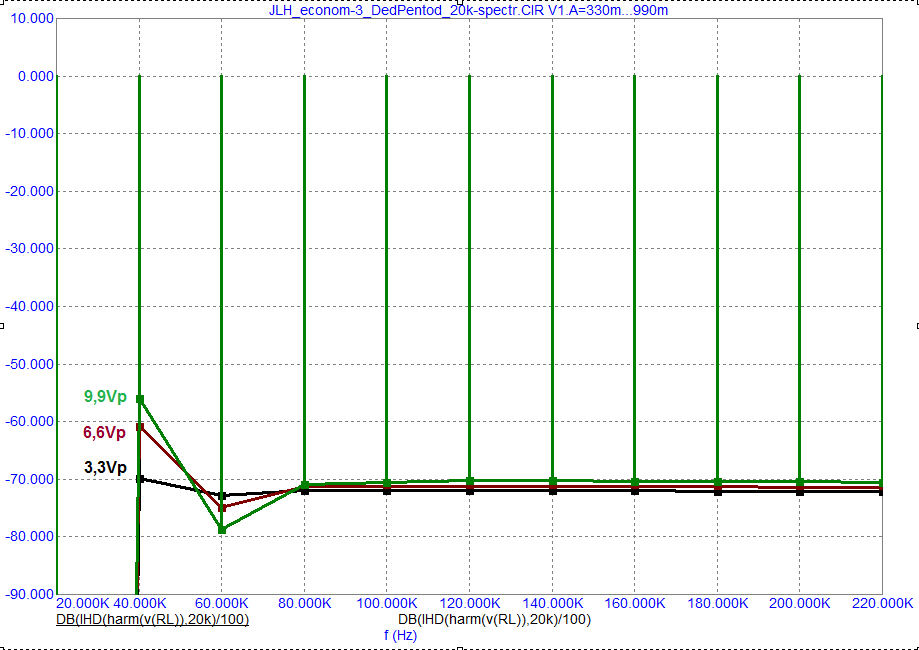Click the 0.000 y-axis value
919x650 pixels.
click(x=36, y=76)
